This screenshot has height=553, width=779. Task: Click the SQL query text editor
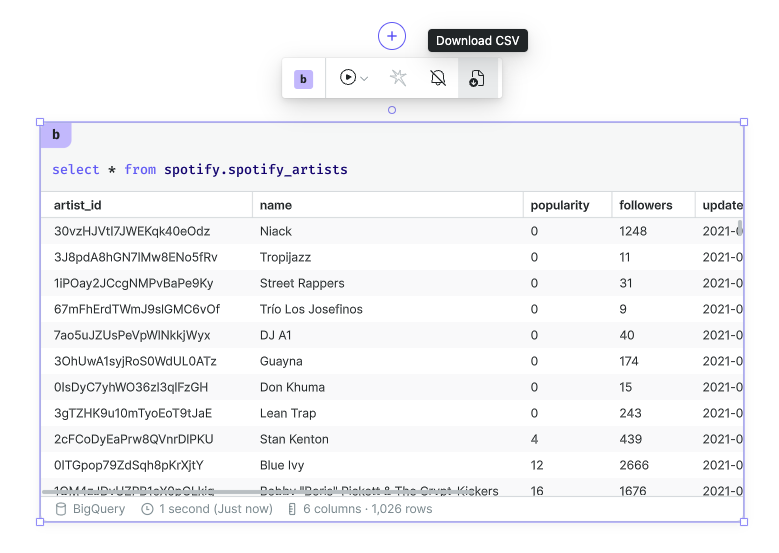pos(200,169)
